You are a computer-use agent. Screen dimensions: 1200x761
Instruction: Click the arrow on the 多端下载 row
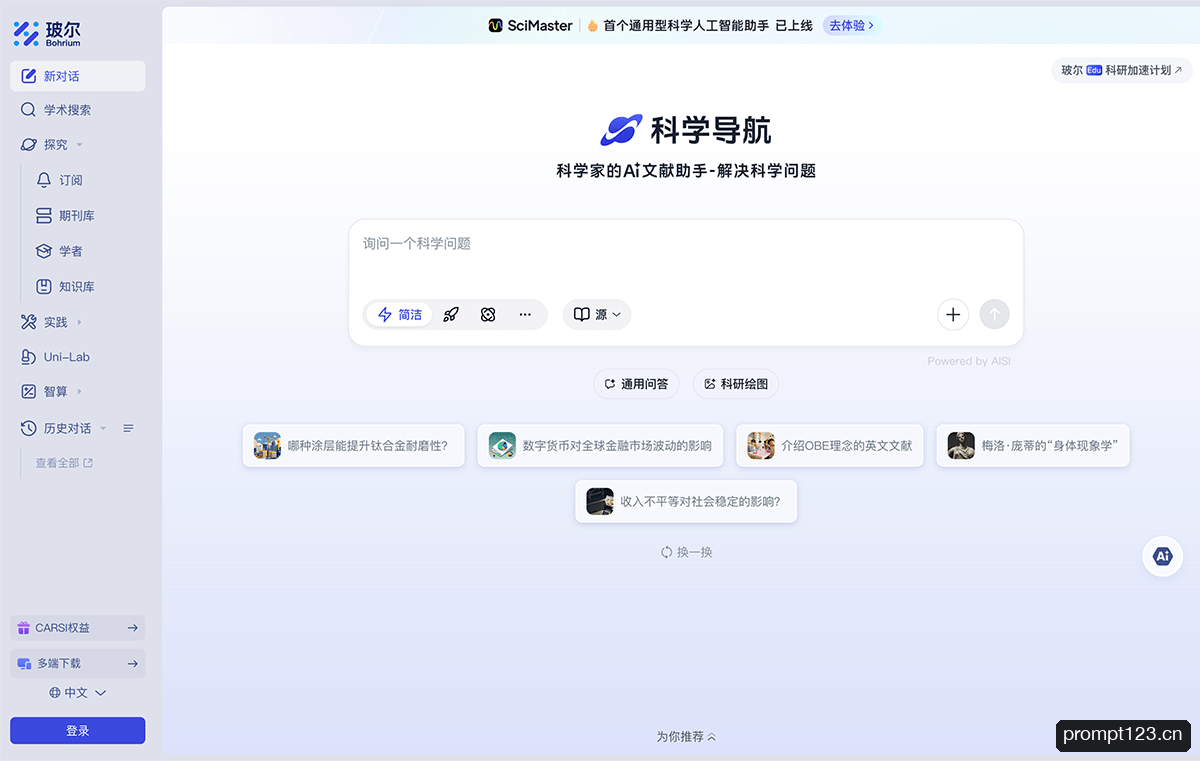(x=132, y=663)
